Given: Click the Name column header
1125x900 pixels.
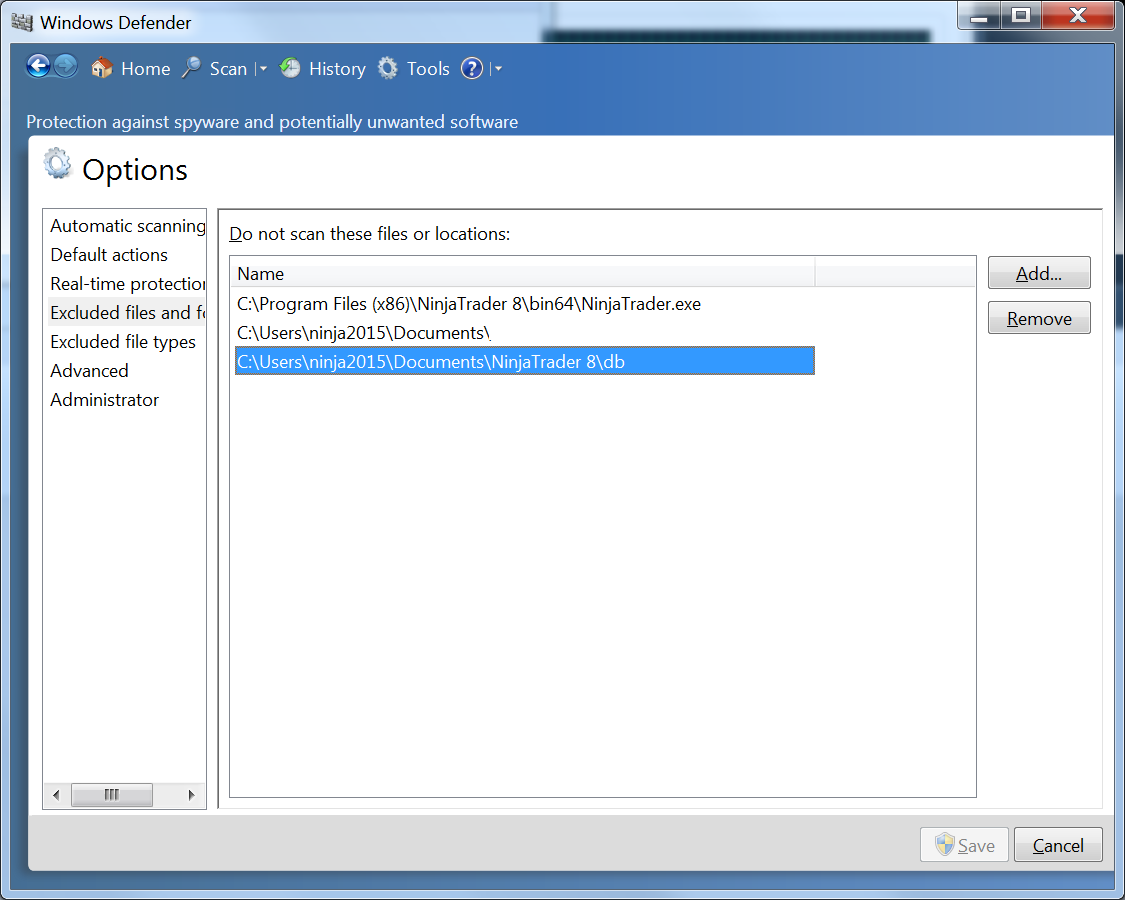Looking at the screenshot, I should [x=523, y=273].
